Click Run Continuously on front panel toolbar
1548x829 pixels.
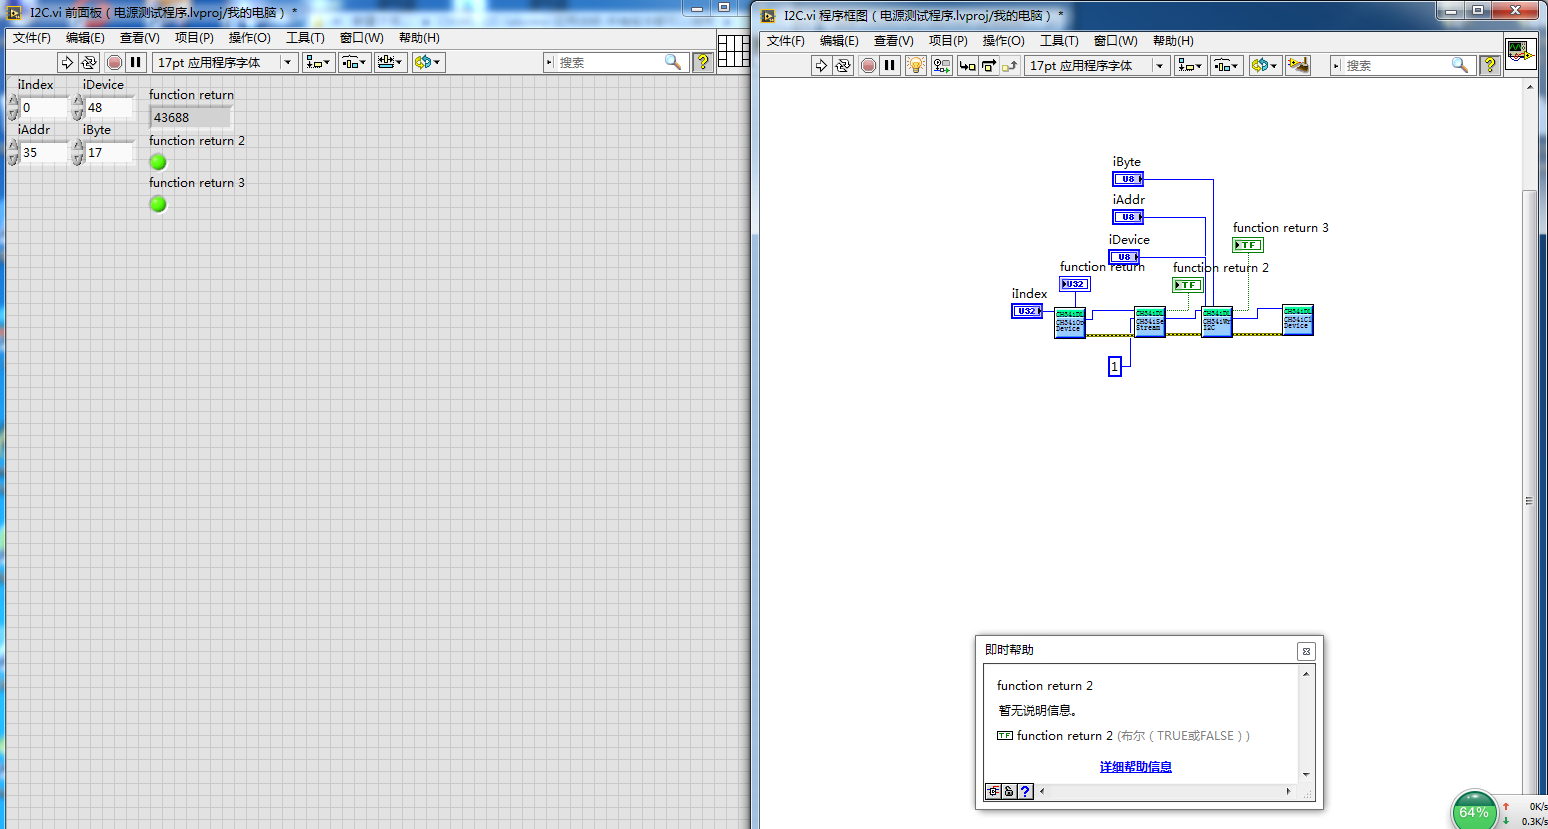click(x=89, y=62)
